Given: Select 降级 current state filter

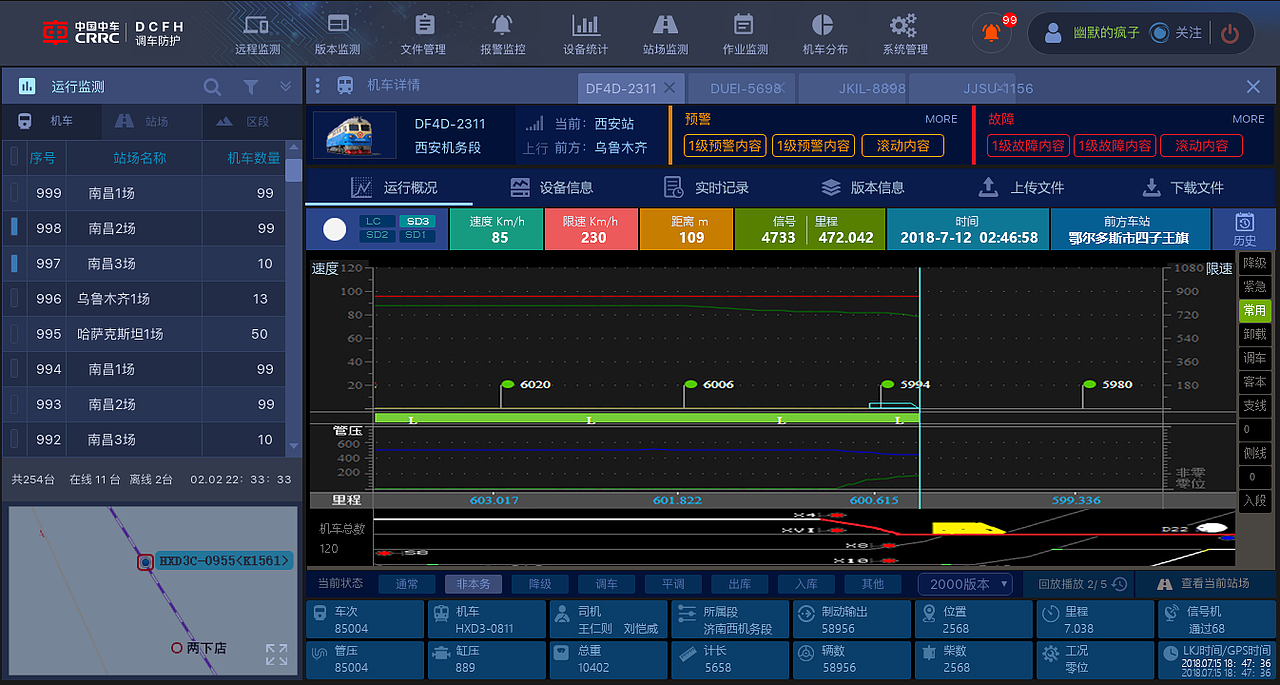Looking at the screenshot, I should (540, 584).
